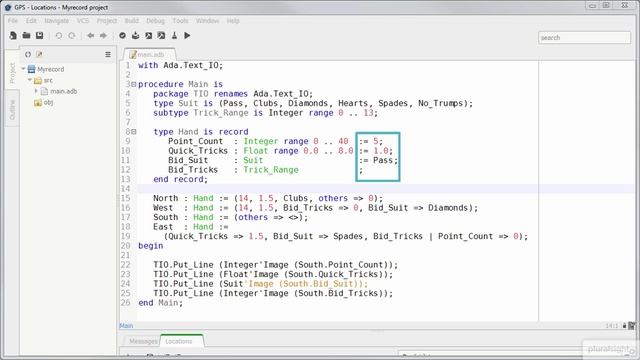Click inside the search field
640x360 pixels.
pyautogui.click(x=584, y=38)
